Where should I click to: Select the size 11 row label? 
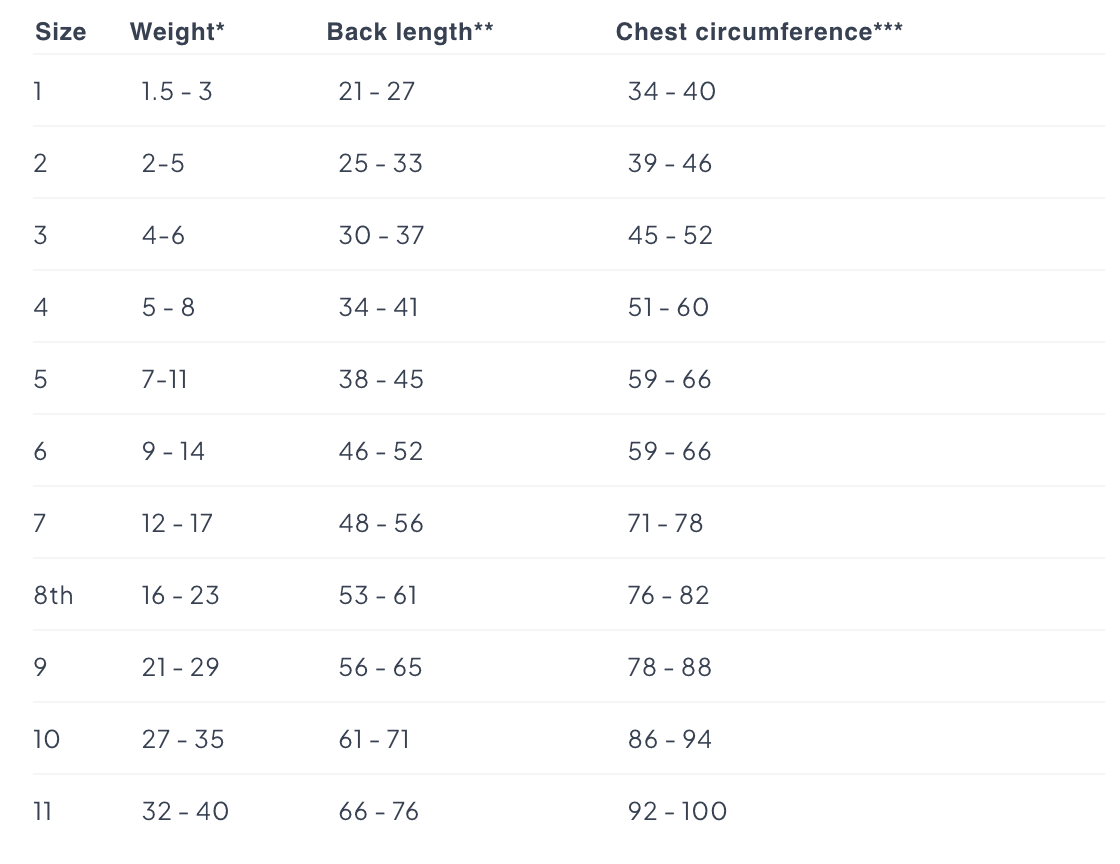[x=42, y=812]
